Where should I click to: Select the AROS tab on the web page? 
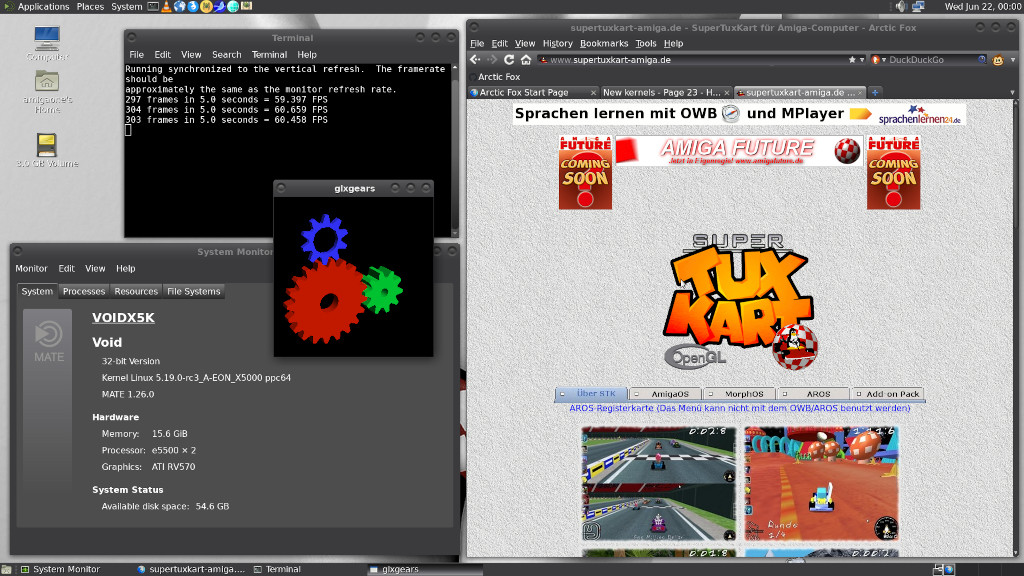tap(814, 394)
